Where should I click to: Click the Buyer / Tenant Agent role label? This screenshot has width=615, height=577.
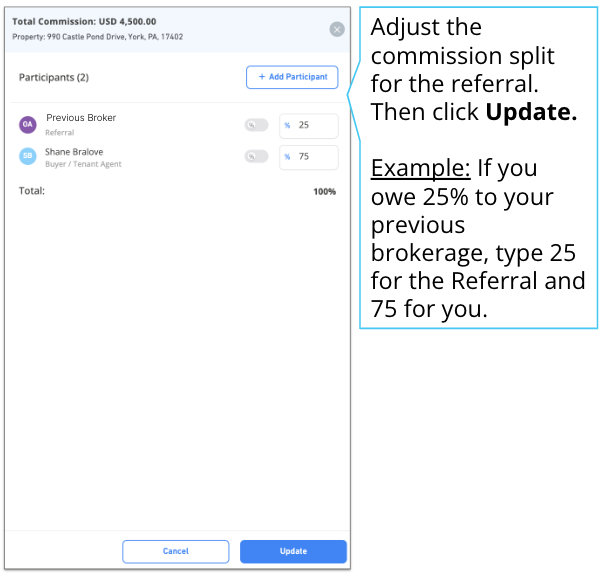pyautogui.click(x=83, y=164)
